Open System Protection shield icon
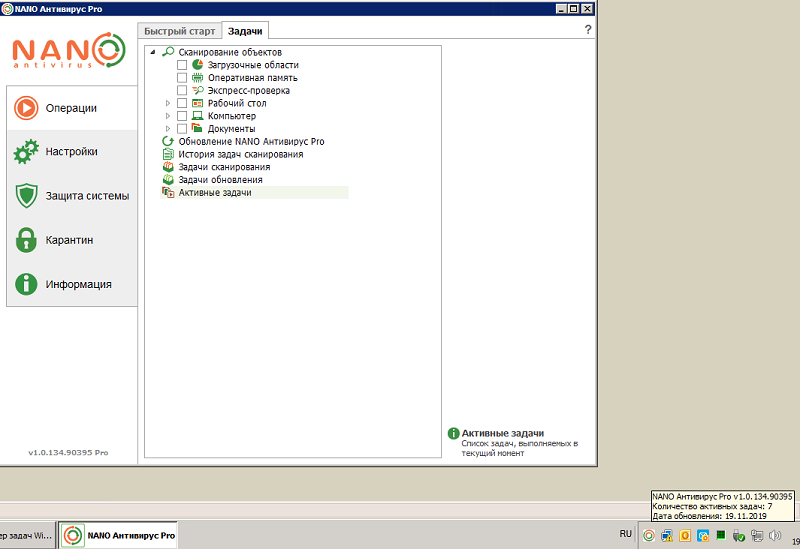The height and width of the screenshot is (549, 800). tap(27, 196)
